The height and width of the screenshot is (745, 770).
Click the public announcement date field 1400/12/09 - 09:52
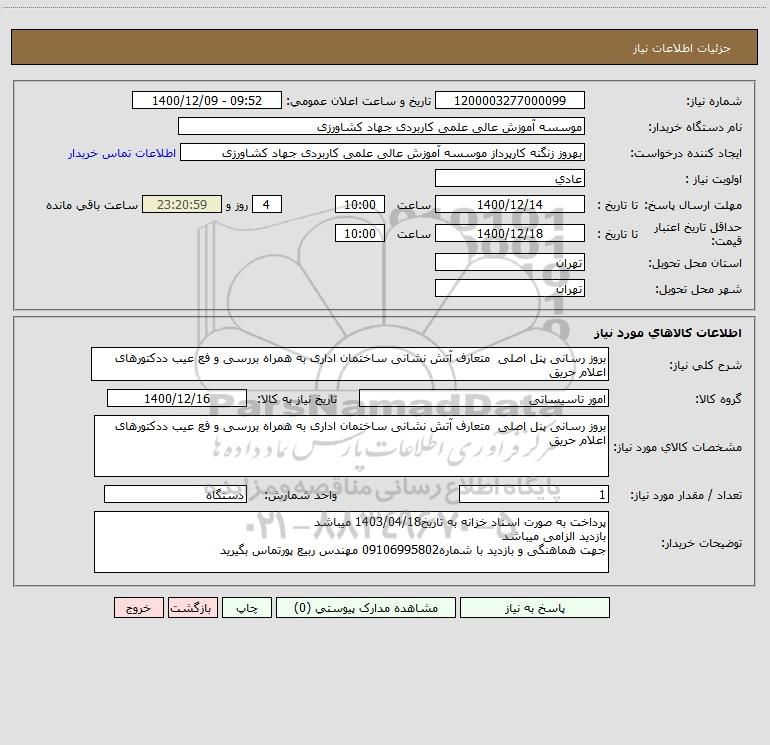(x=207, y=100)
